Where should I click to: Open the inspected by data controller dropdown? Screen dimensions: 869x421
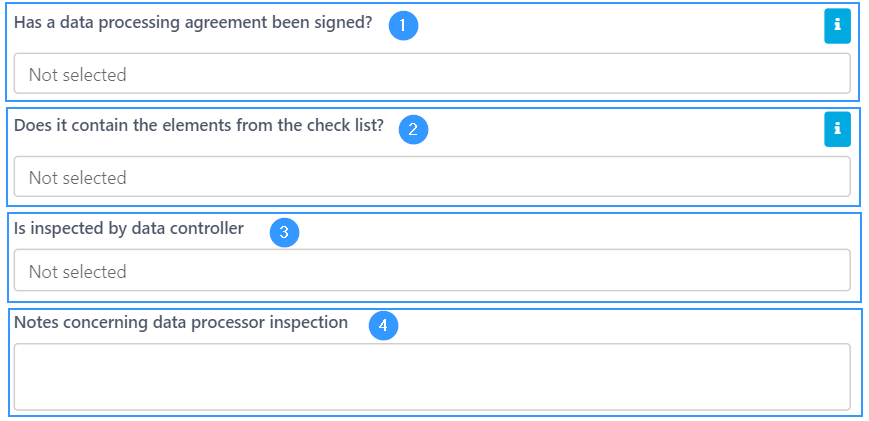[x=432, y=270]
